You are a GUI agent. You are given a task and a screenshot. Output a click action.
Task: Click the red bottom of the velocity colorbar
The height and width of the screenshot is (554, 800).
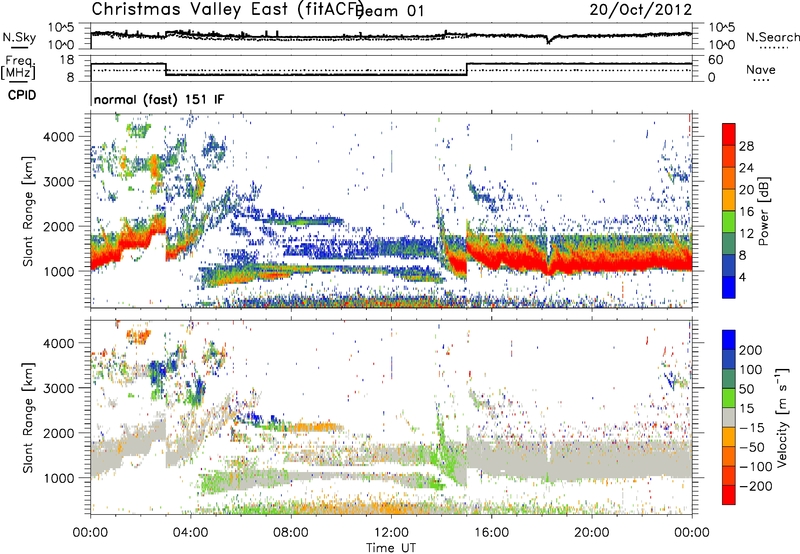coord(729,495)
